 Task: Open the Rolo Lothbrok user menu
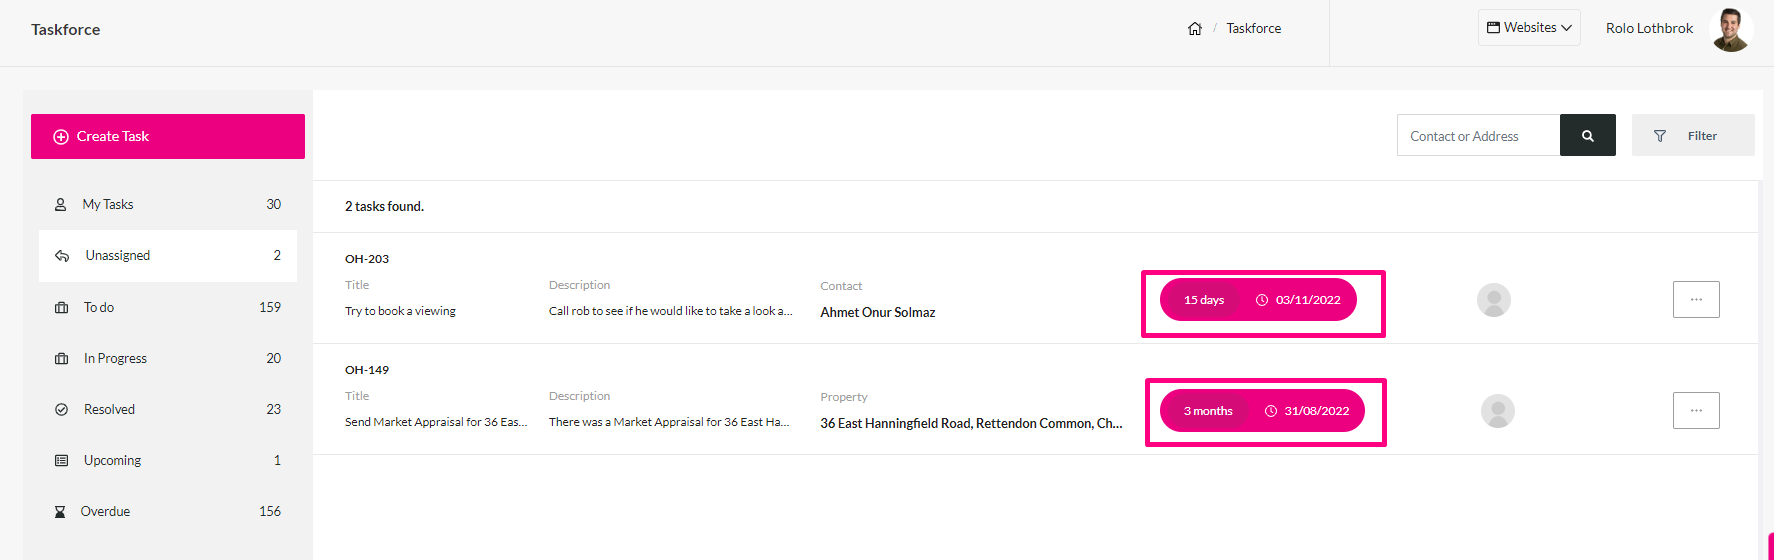click(x=1649, y=28)
